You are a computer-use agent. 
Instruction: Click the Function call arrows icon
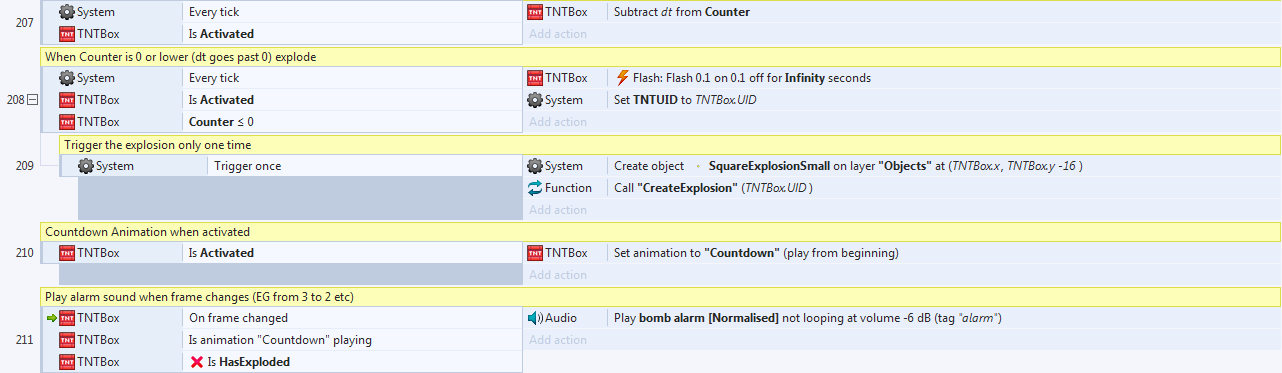[535, 188]
